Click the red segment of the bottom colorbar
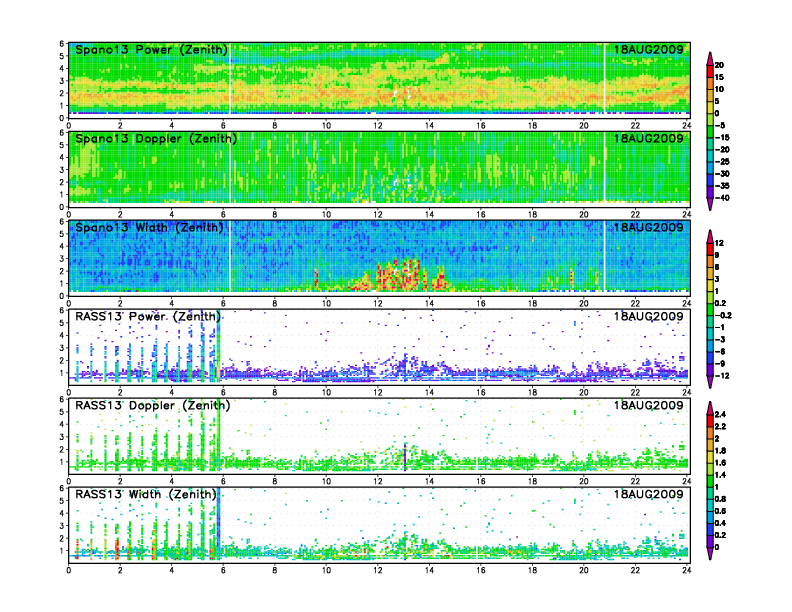The width and height of the screenshot is (792, 612). (710, 421)
